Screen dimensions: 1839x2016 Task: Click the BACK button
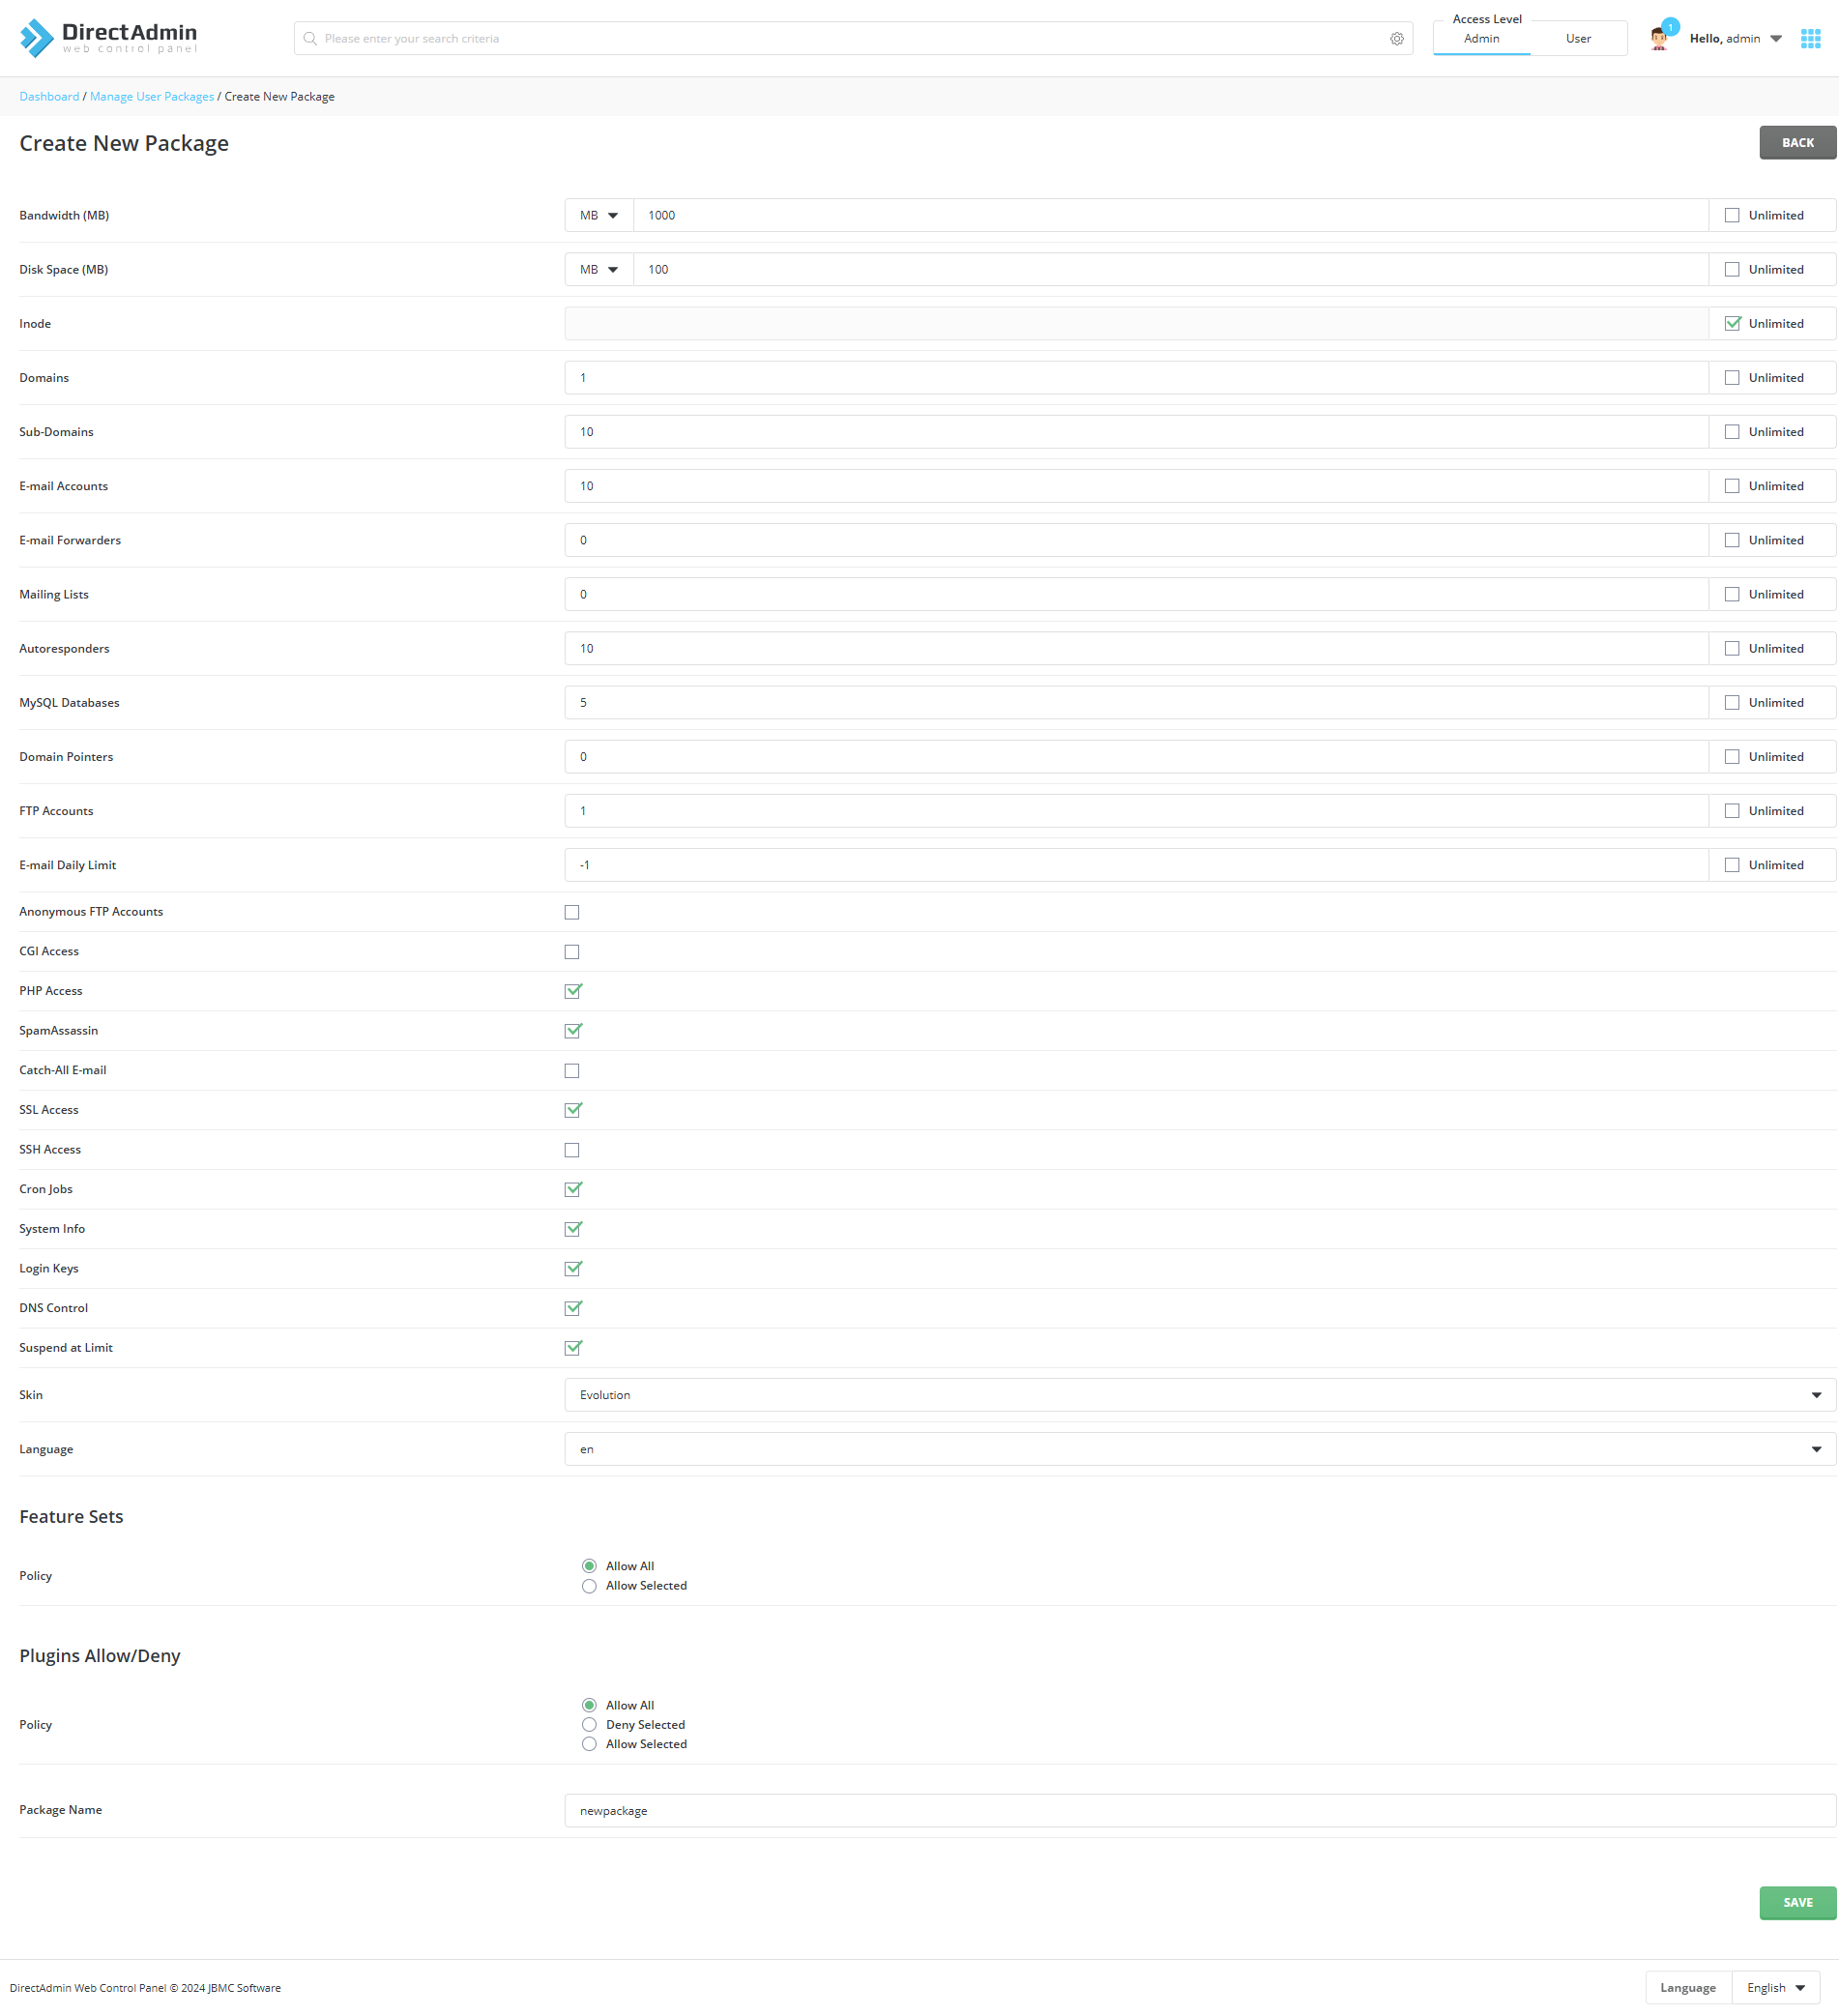point(1797,142)
